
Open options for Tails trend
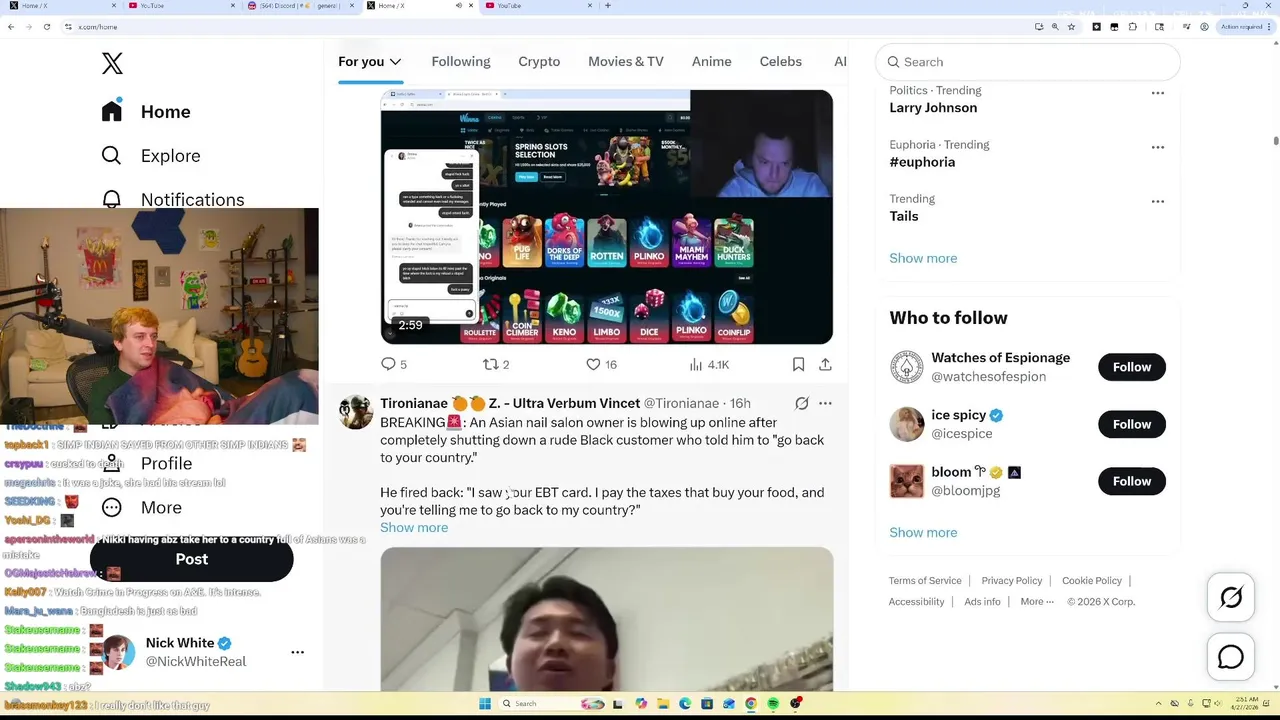pyautogui.click(x=1158, y=201)
